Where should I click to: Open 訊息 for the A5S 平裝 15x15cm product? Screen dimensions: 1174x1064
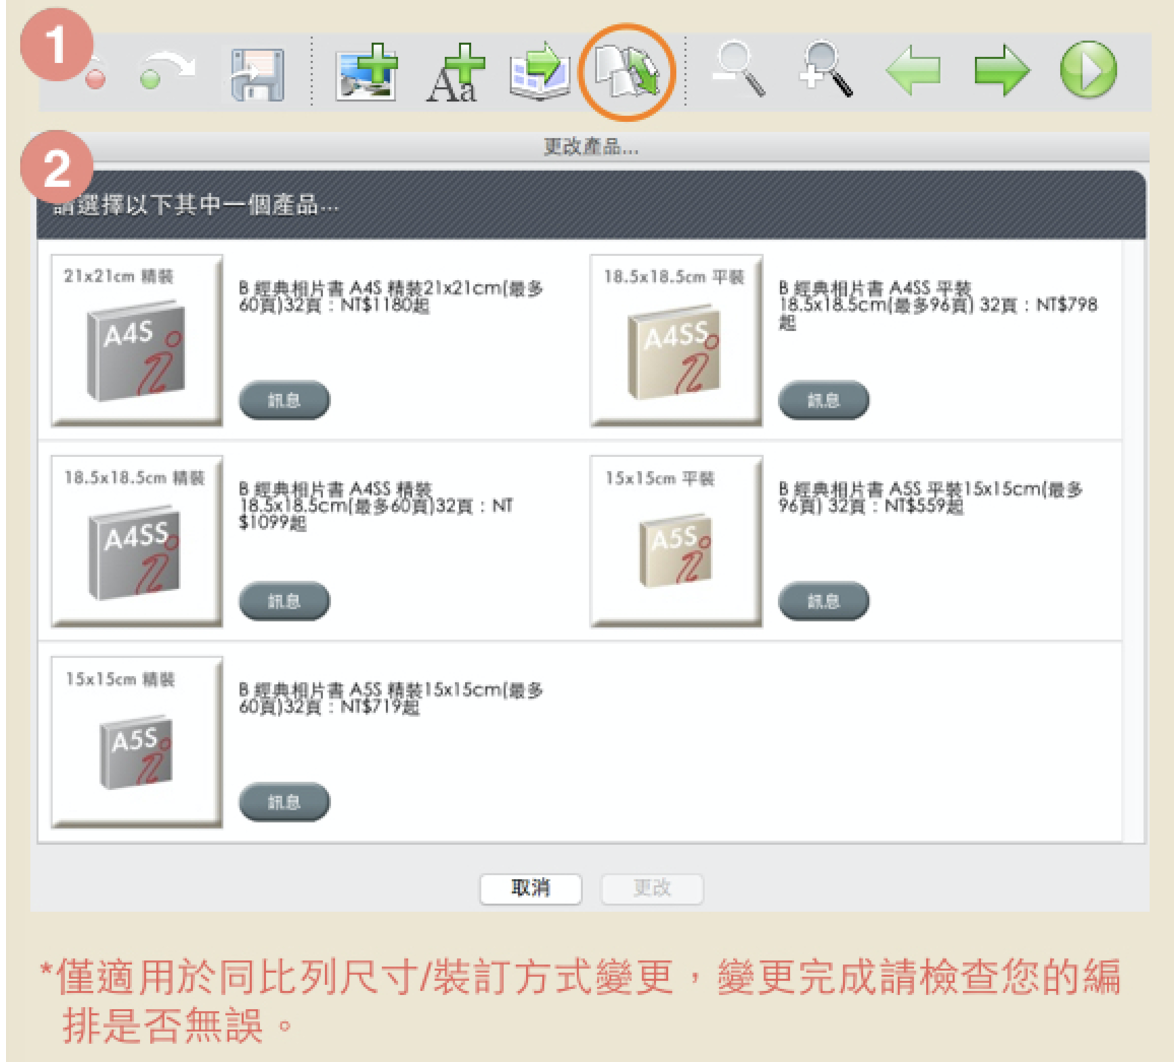(x=823, y=601)
